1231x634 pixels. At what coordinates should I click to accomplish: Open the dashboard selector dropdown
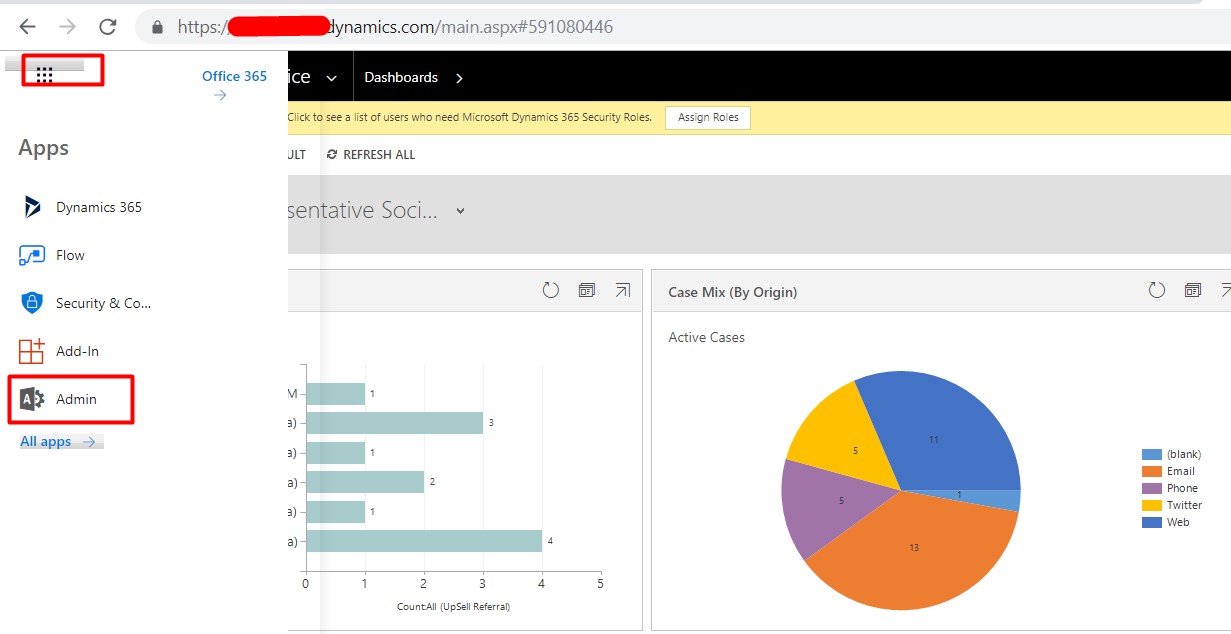[x=459, y=211]
